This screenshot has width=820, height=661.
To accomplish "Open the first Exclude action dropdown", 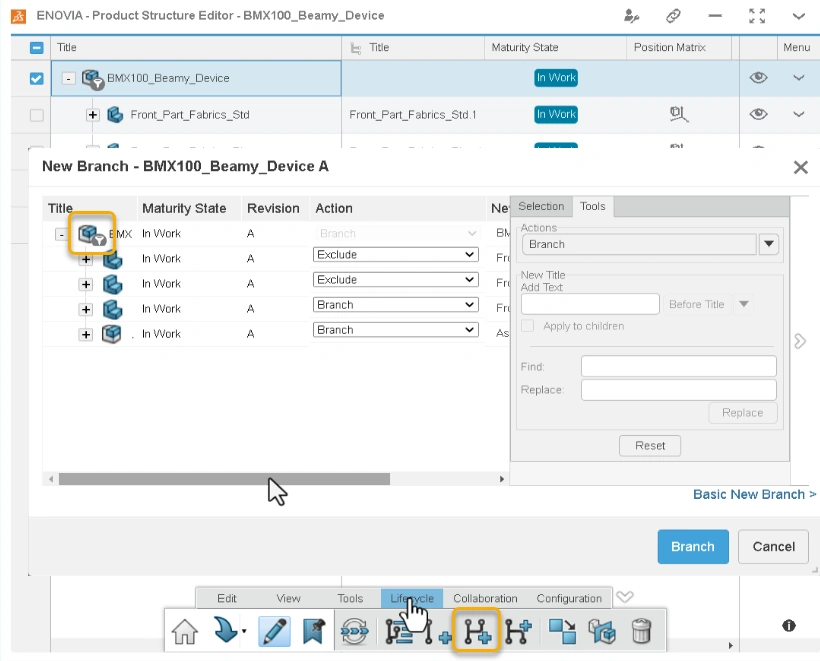I will (396, 255).
